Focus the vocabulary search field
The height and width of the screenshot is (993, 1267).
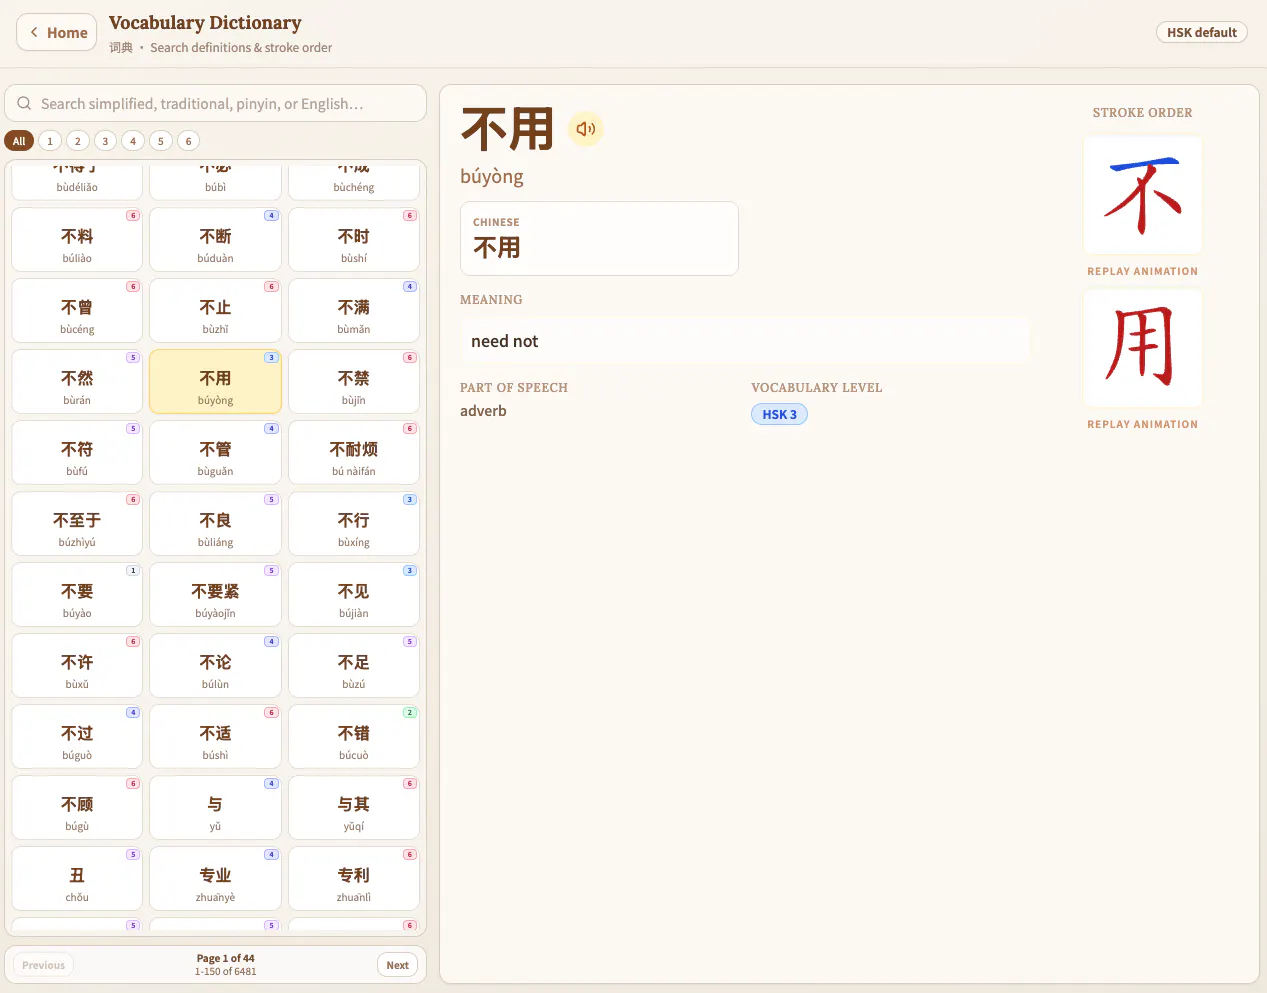216,103
